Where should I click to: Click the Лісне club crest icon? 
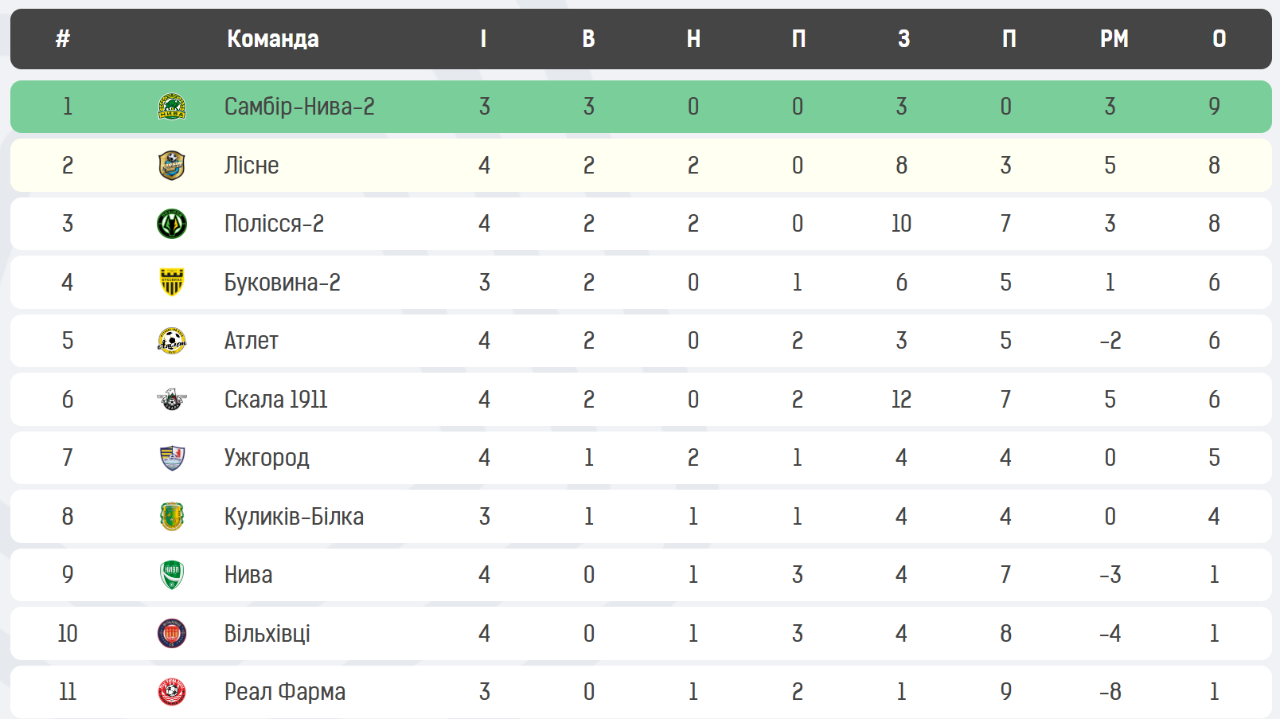(x=172, y=165)
